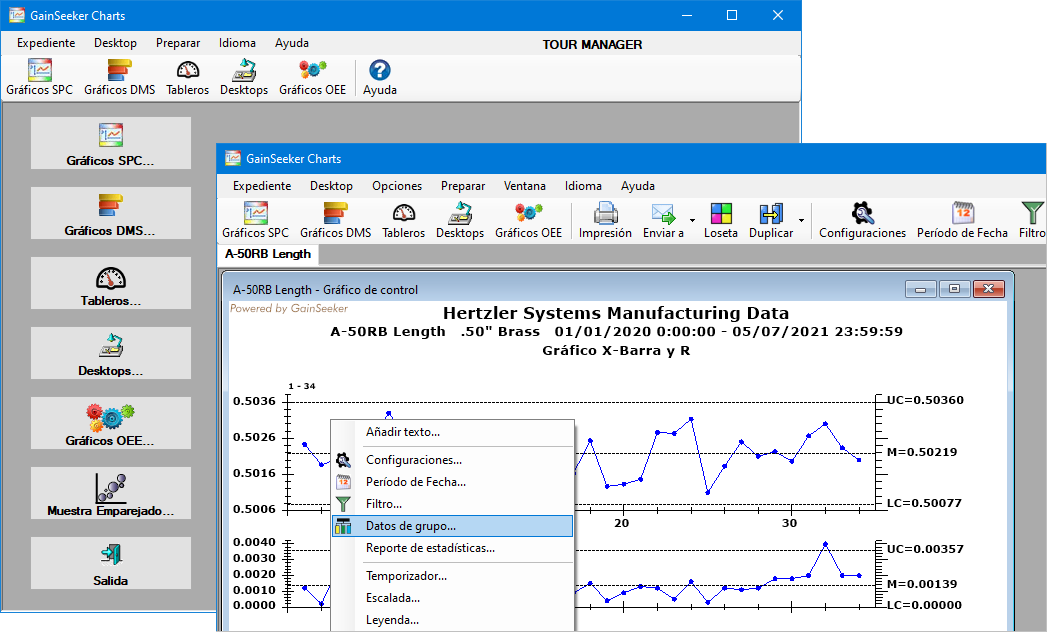
Task: Open Período de Fecha calendar icon
Action: coord(963,213)
